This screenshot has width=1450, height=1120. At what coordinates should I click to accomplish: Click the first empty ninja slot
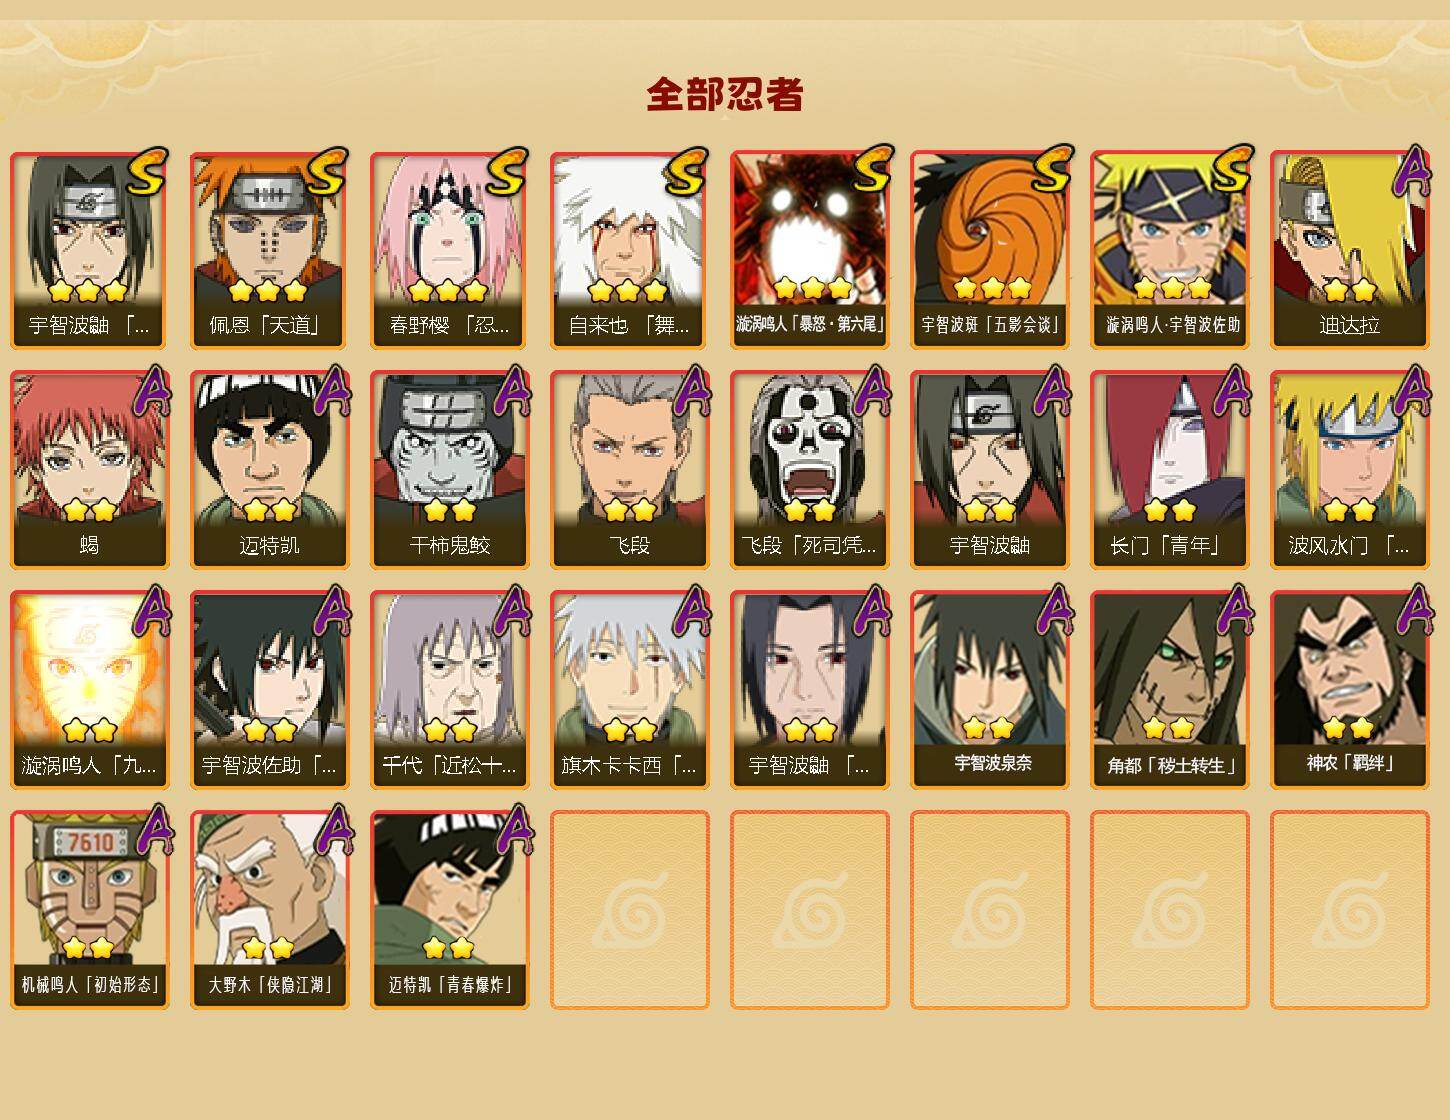[x=629, y=910]
